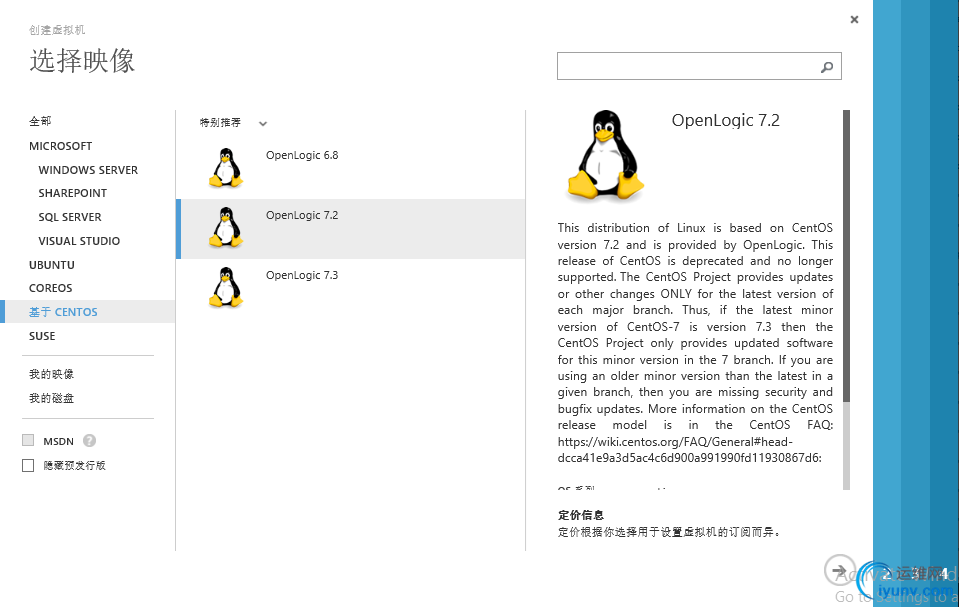
Task: Open 我的映像 in sidebar
Action: pos(51,374)
